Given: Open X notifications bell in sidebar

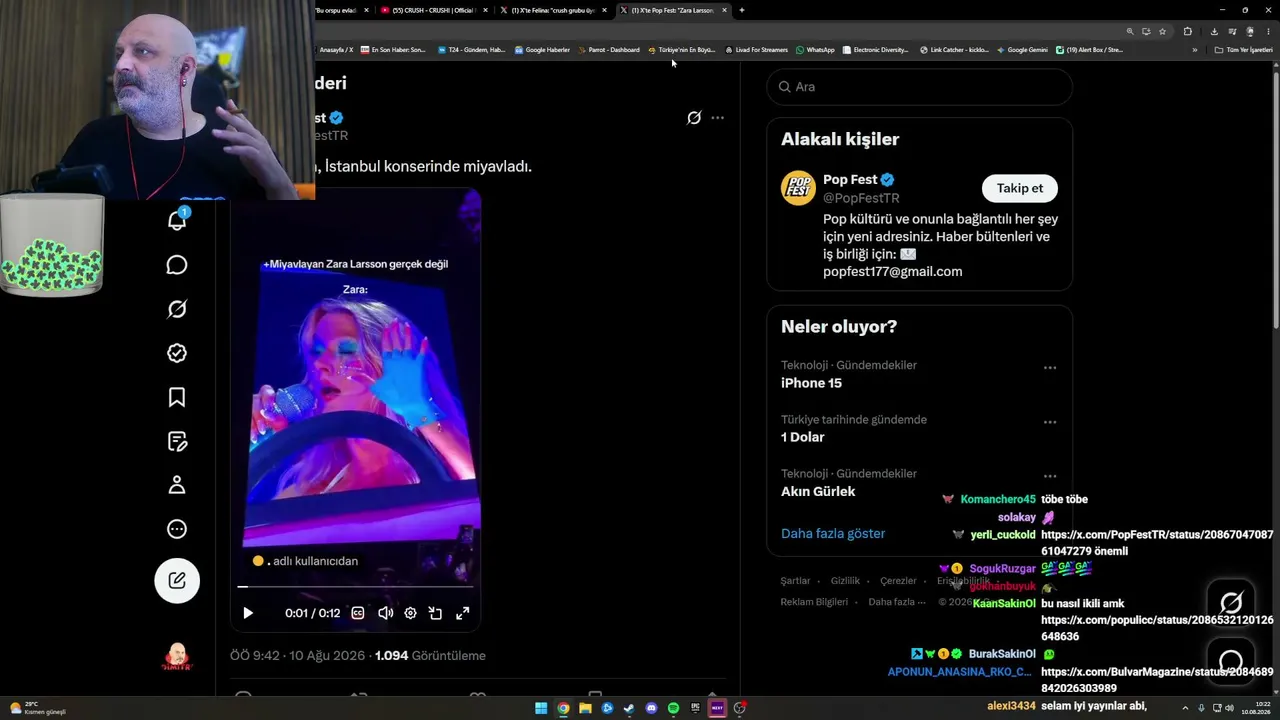Looking at the screenshot, I should (177, 220).
